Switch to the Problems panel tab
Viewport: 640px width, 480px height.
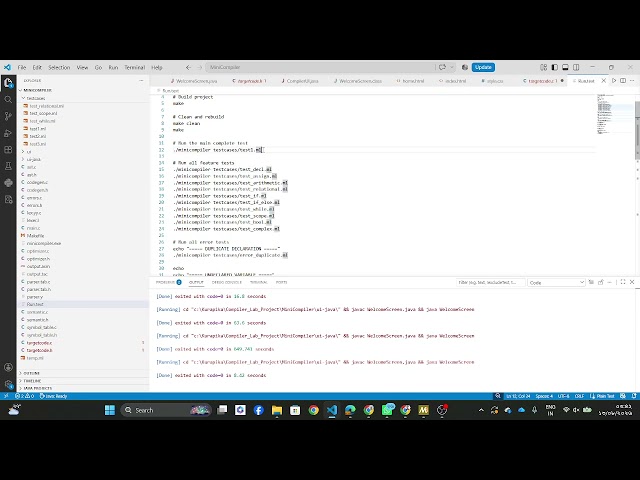click(x=168, y=282)
